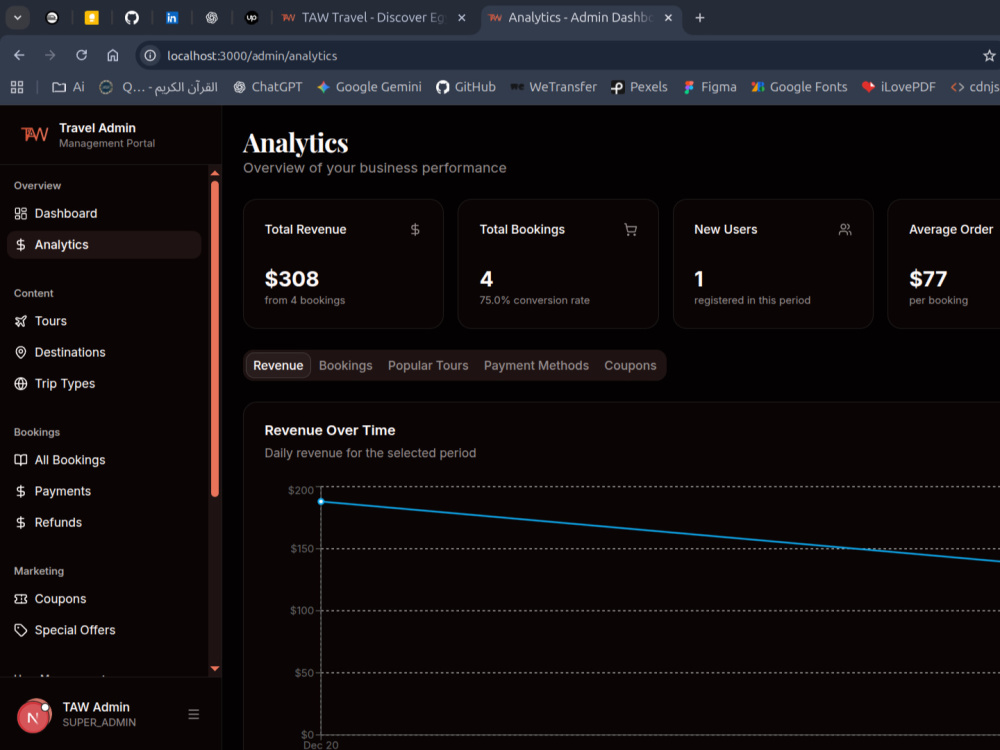Open the apps grid in bookmarks bar

pos(17,87)
